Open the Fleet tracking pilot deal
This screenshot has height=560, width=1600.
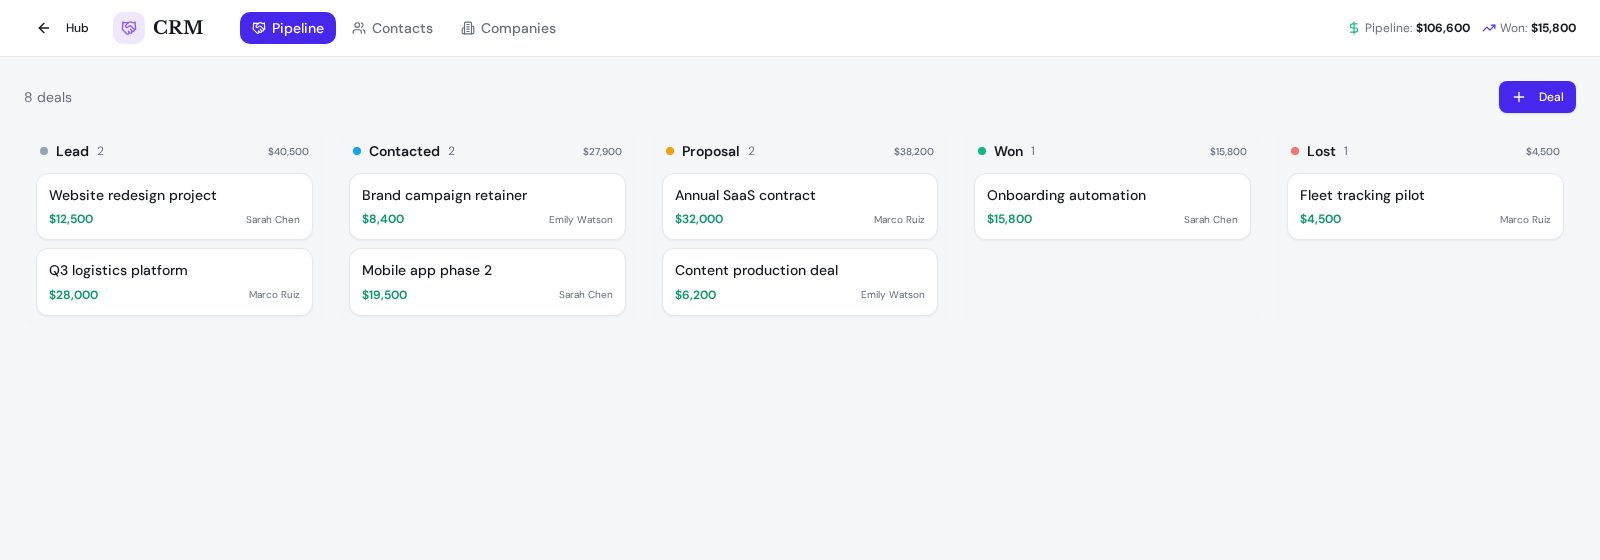click(1425, 207)
